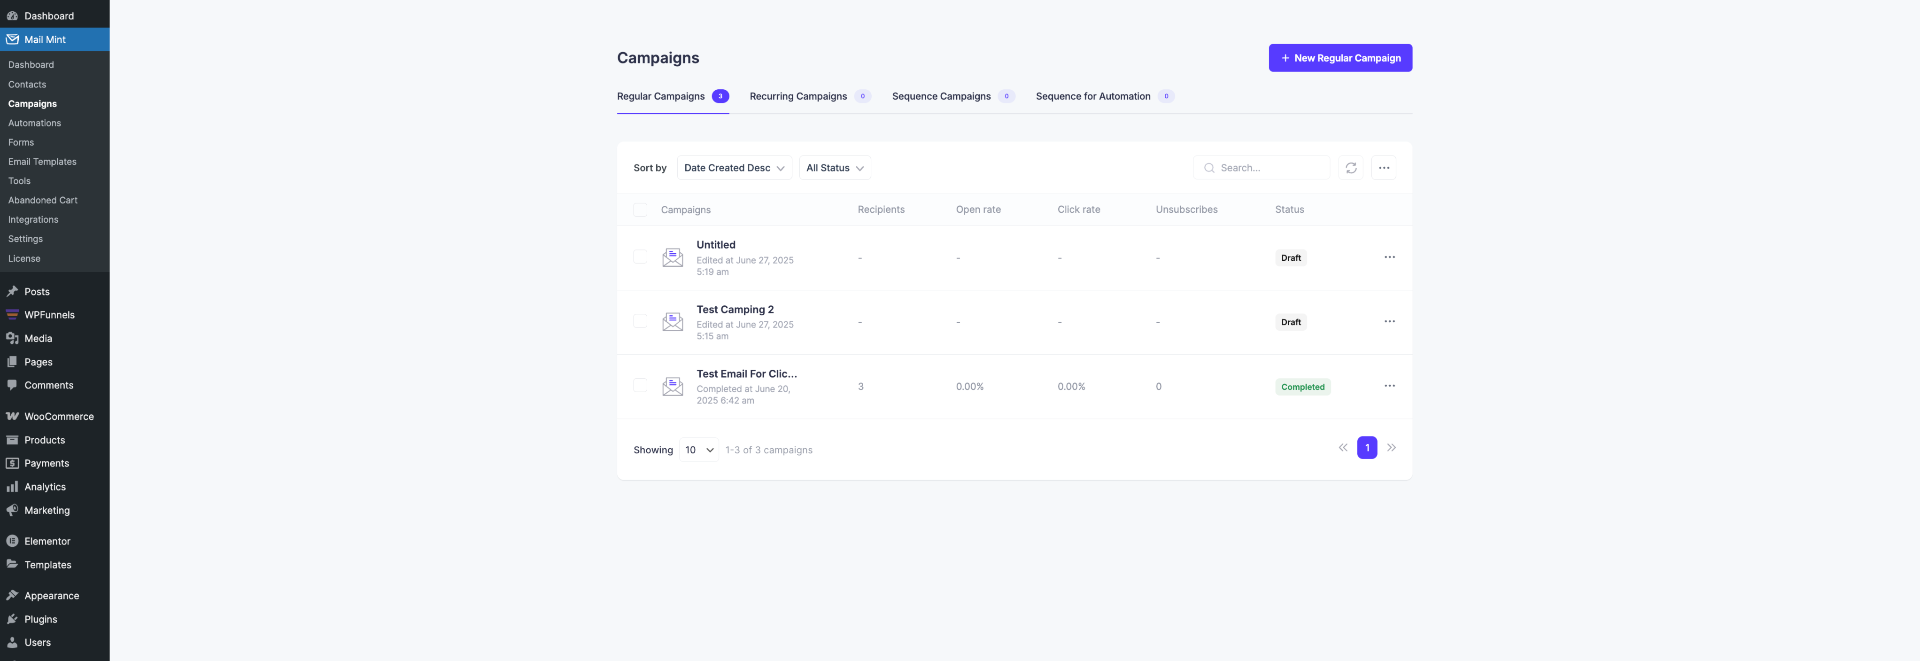Click the Test Camping 2 envelope icon
Image resolution: width=1920 pixels, height=661 pixels.
point(673,321)
